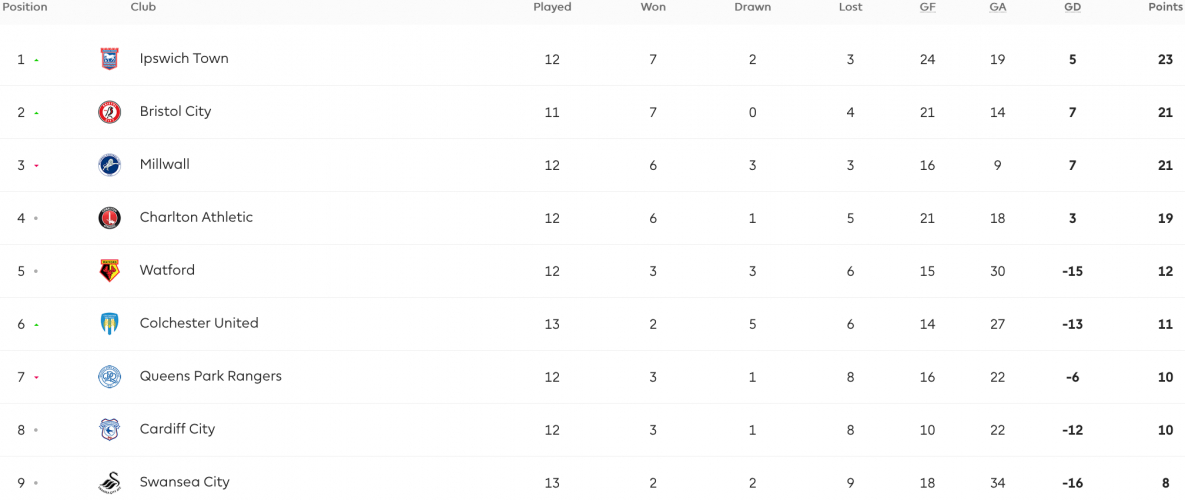Open the Queens Park Rangers link
The height and width of the screenshot is (500, 1185).
click(x=211, y=375)
